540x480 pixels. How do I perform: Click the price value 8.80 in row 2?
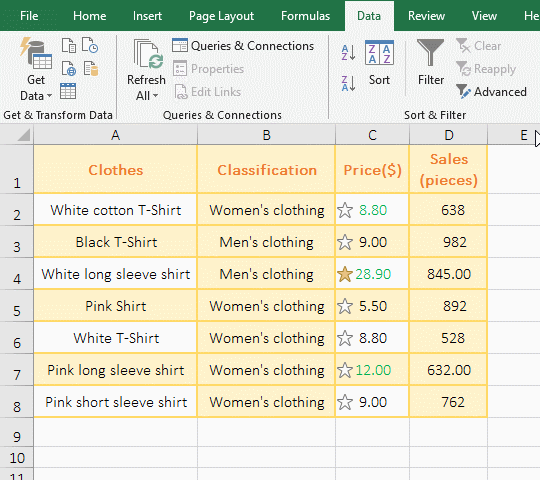(373, 210)
